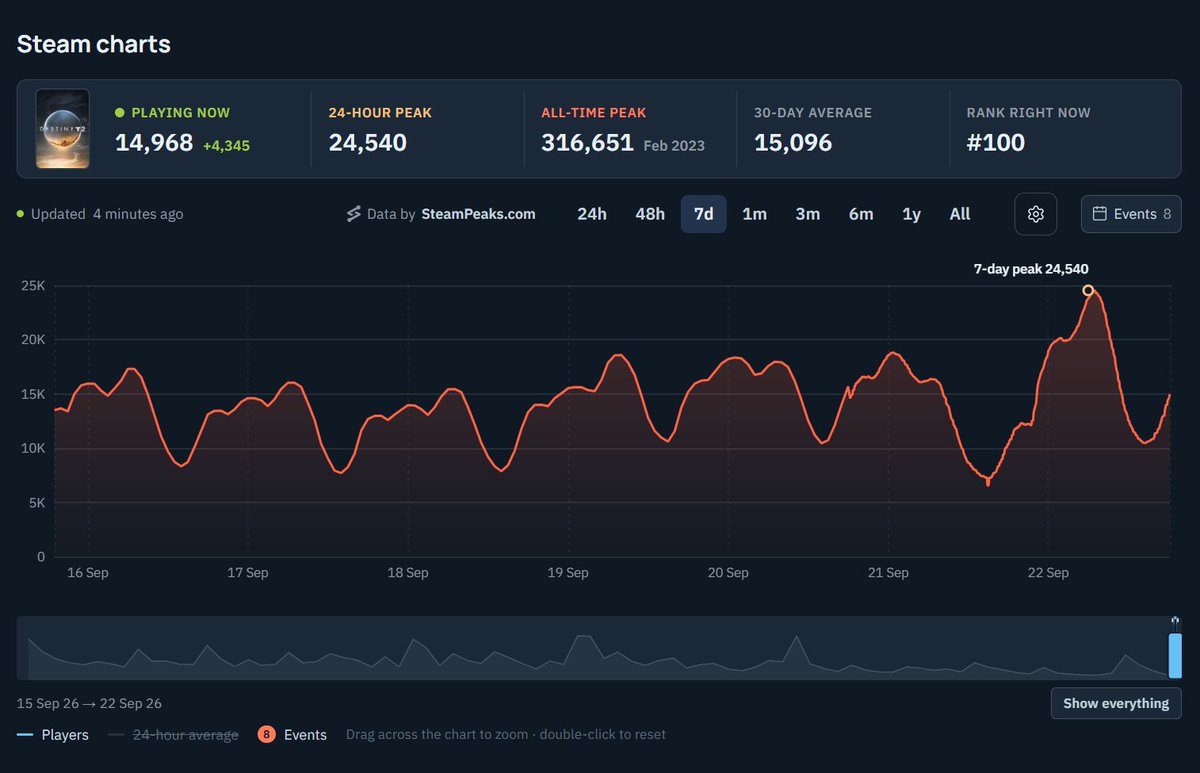The image size is (1200, 773).
Task: Open the SteamPeaks.com data source link
Action: click(478, 214)
